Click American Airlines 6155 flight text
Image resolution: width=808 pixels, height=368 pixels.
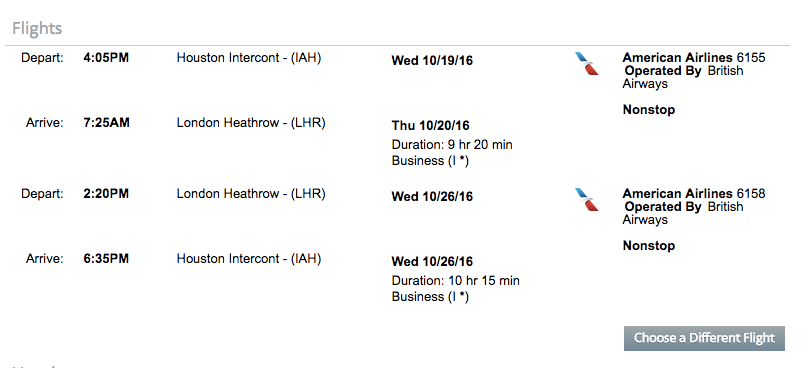click(x=694, y=58)
